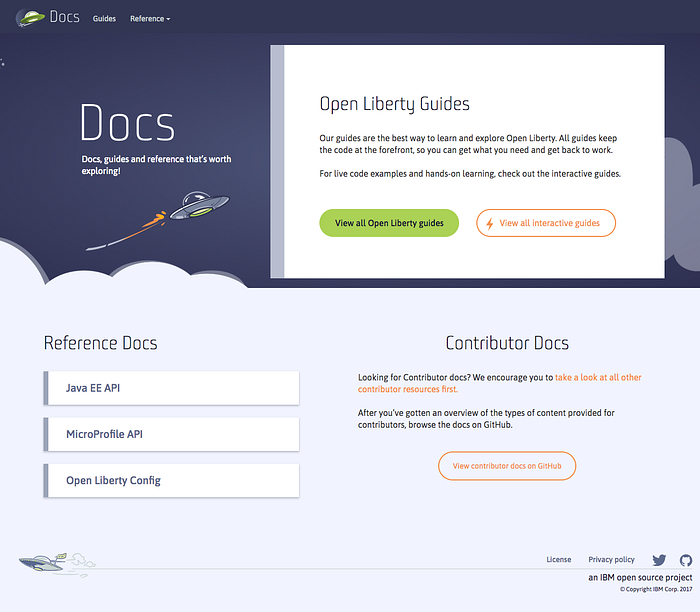This screenshot has height=612, width=700.
Task: Open the GitHub icon in the footer
Action: point(686,560)
